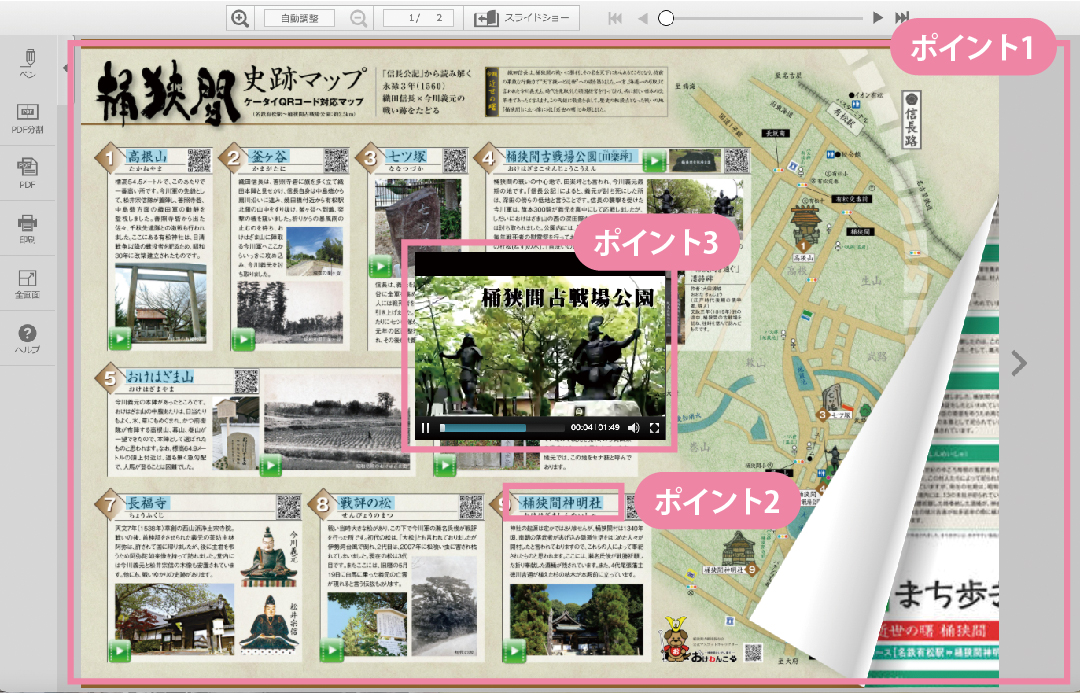The width and height of the screenshot is (1080, 693).
Task: Pause the playing video
Action: click(426, 428)
